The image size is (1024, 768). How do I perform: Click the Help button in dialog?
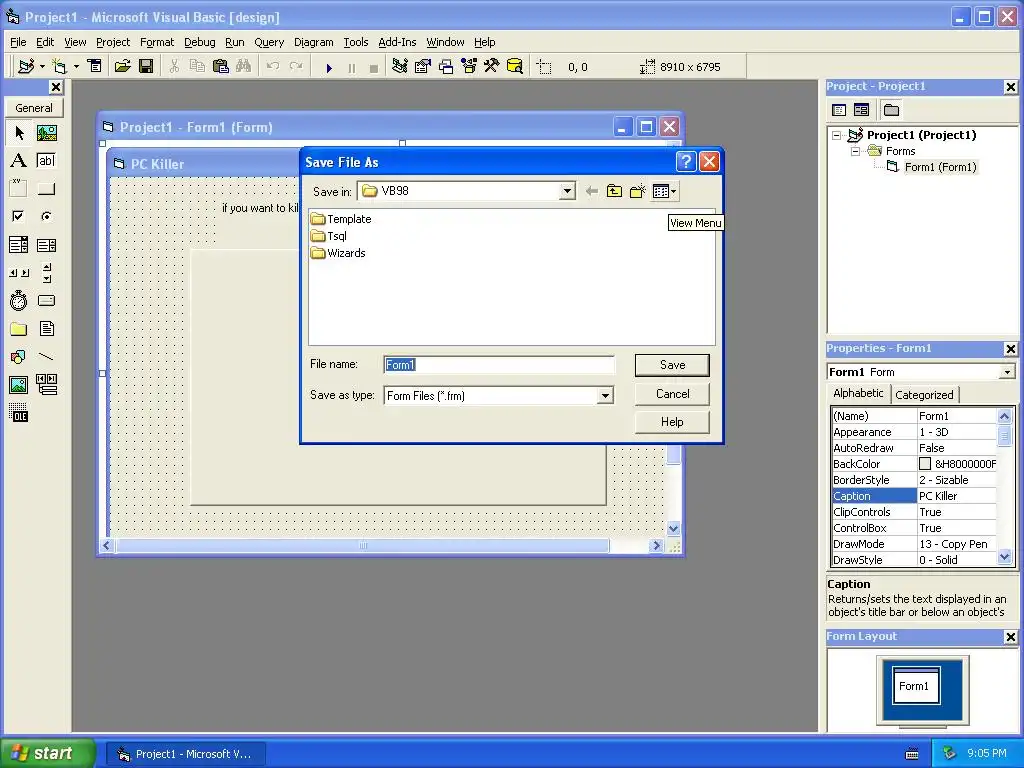[x=672, y=422]
